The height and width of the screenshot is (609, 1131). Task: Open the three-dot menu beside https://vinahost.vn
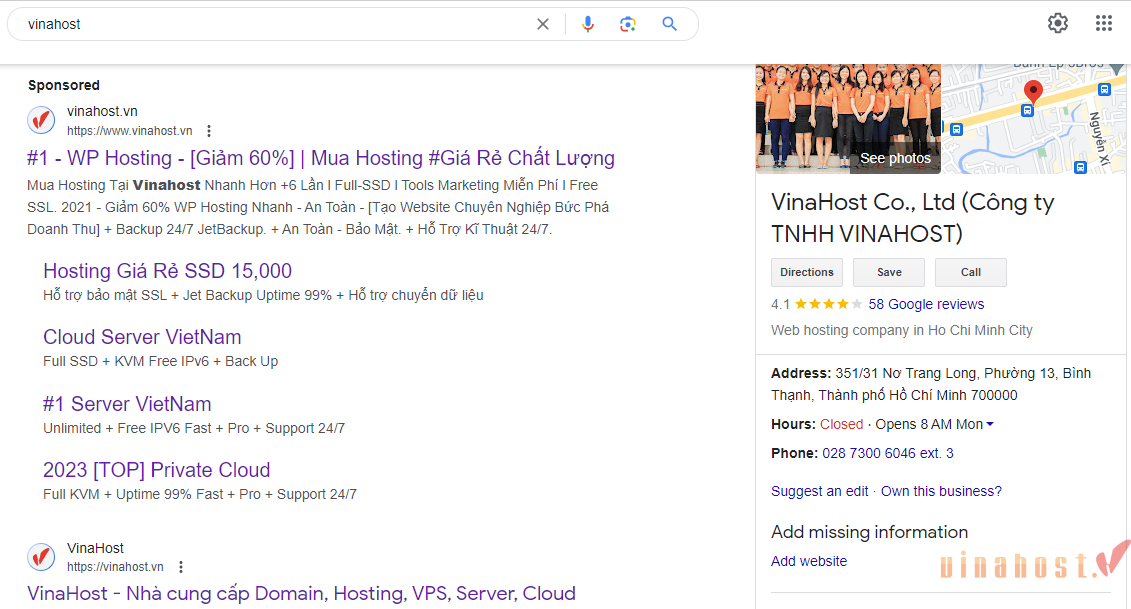(181, 567)
